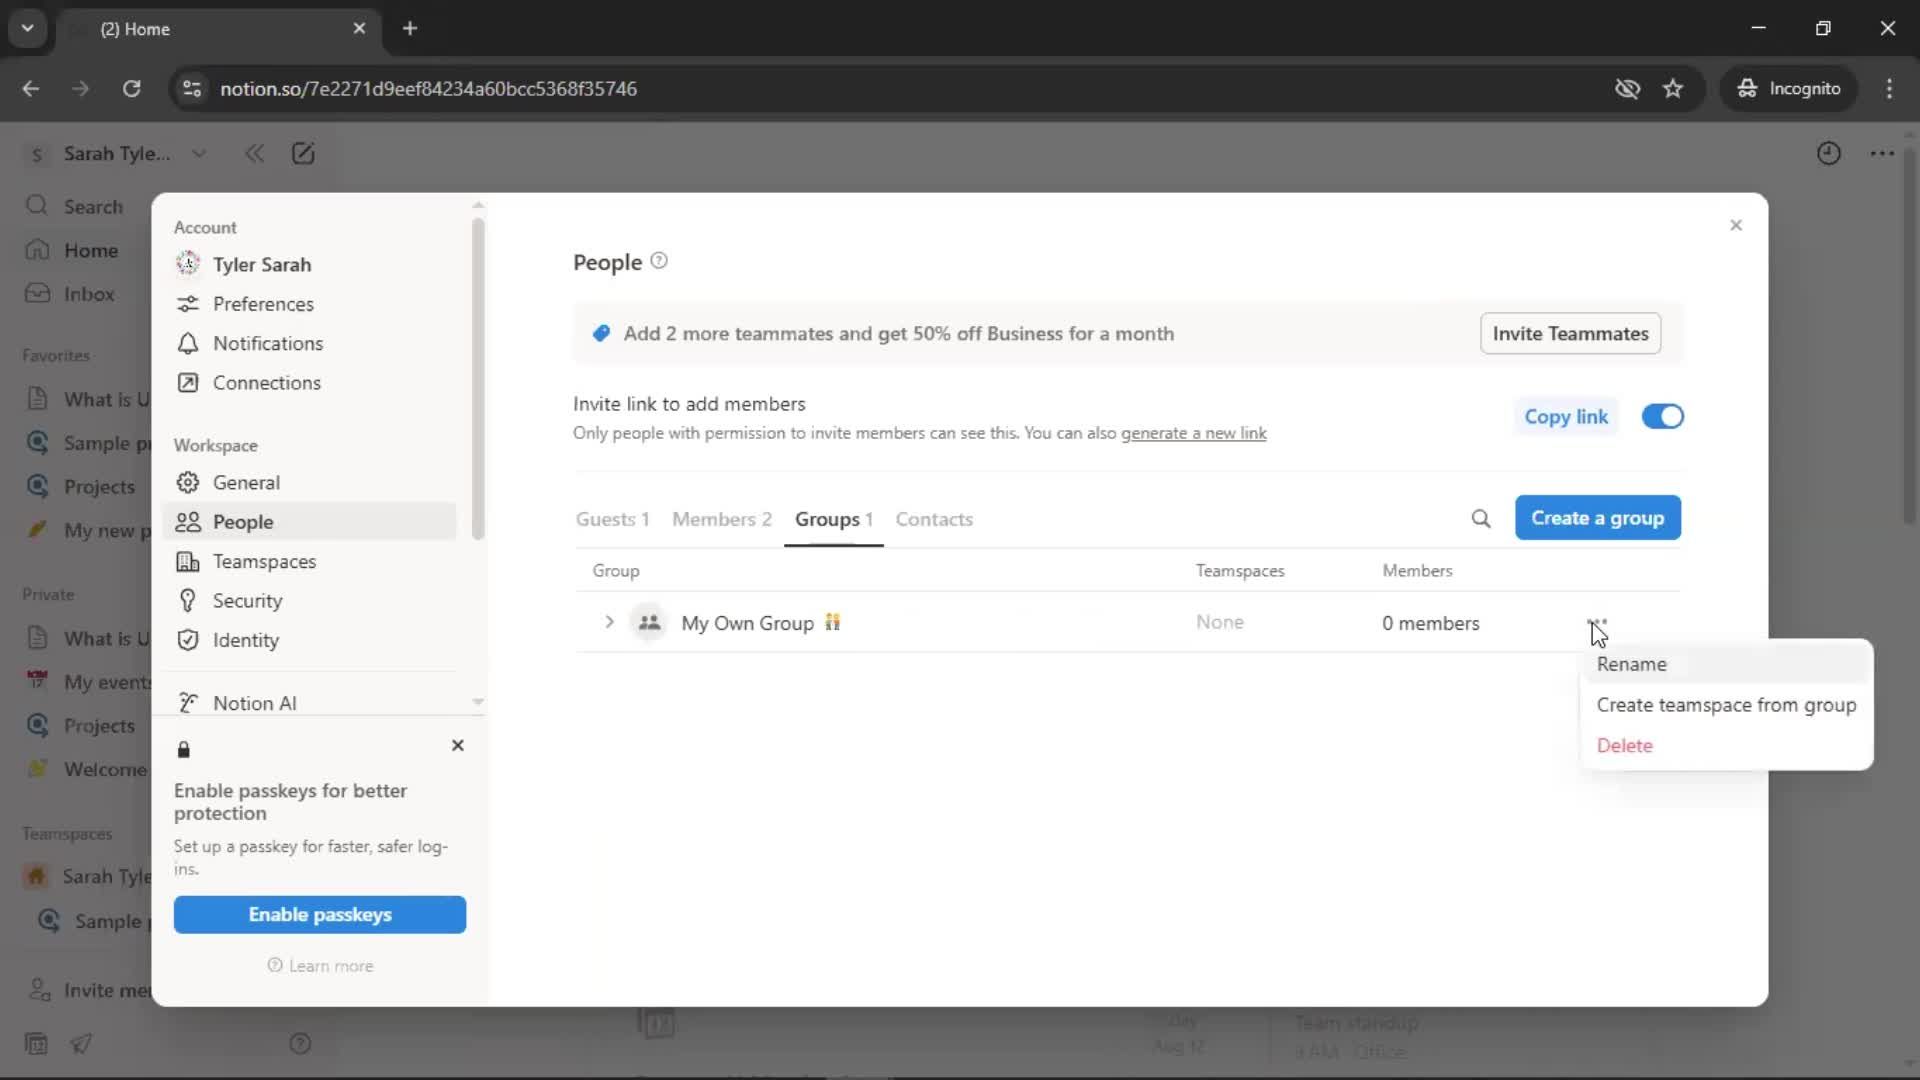Switch to the Contacts tab
The height and width of the screenshot is (1080, 1920).
(x=934, y=519)
